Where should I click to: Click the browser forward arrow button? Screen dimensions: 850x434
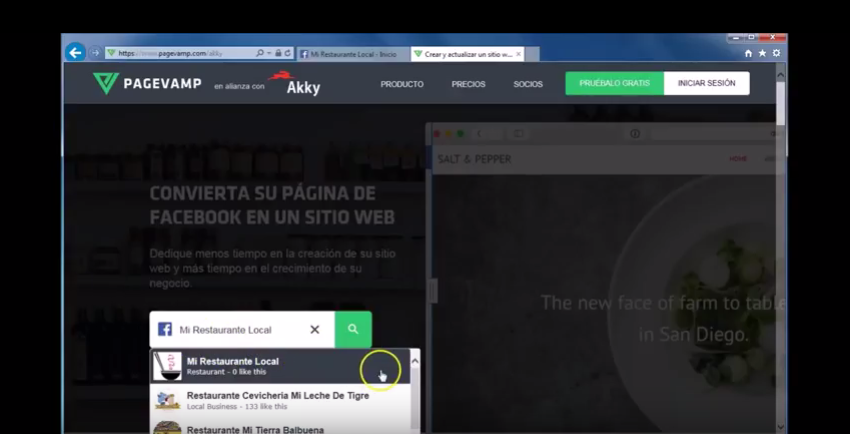pyautogui.click(x=96, y=53)
